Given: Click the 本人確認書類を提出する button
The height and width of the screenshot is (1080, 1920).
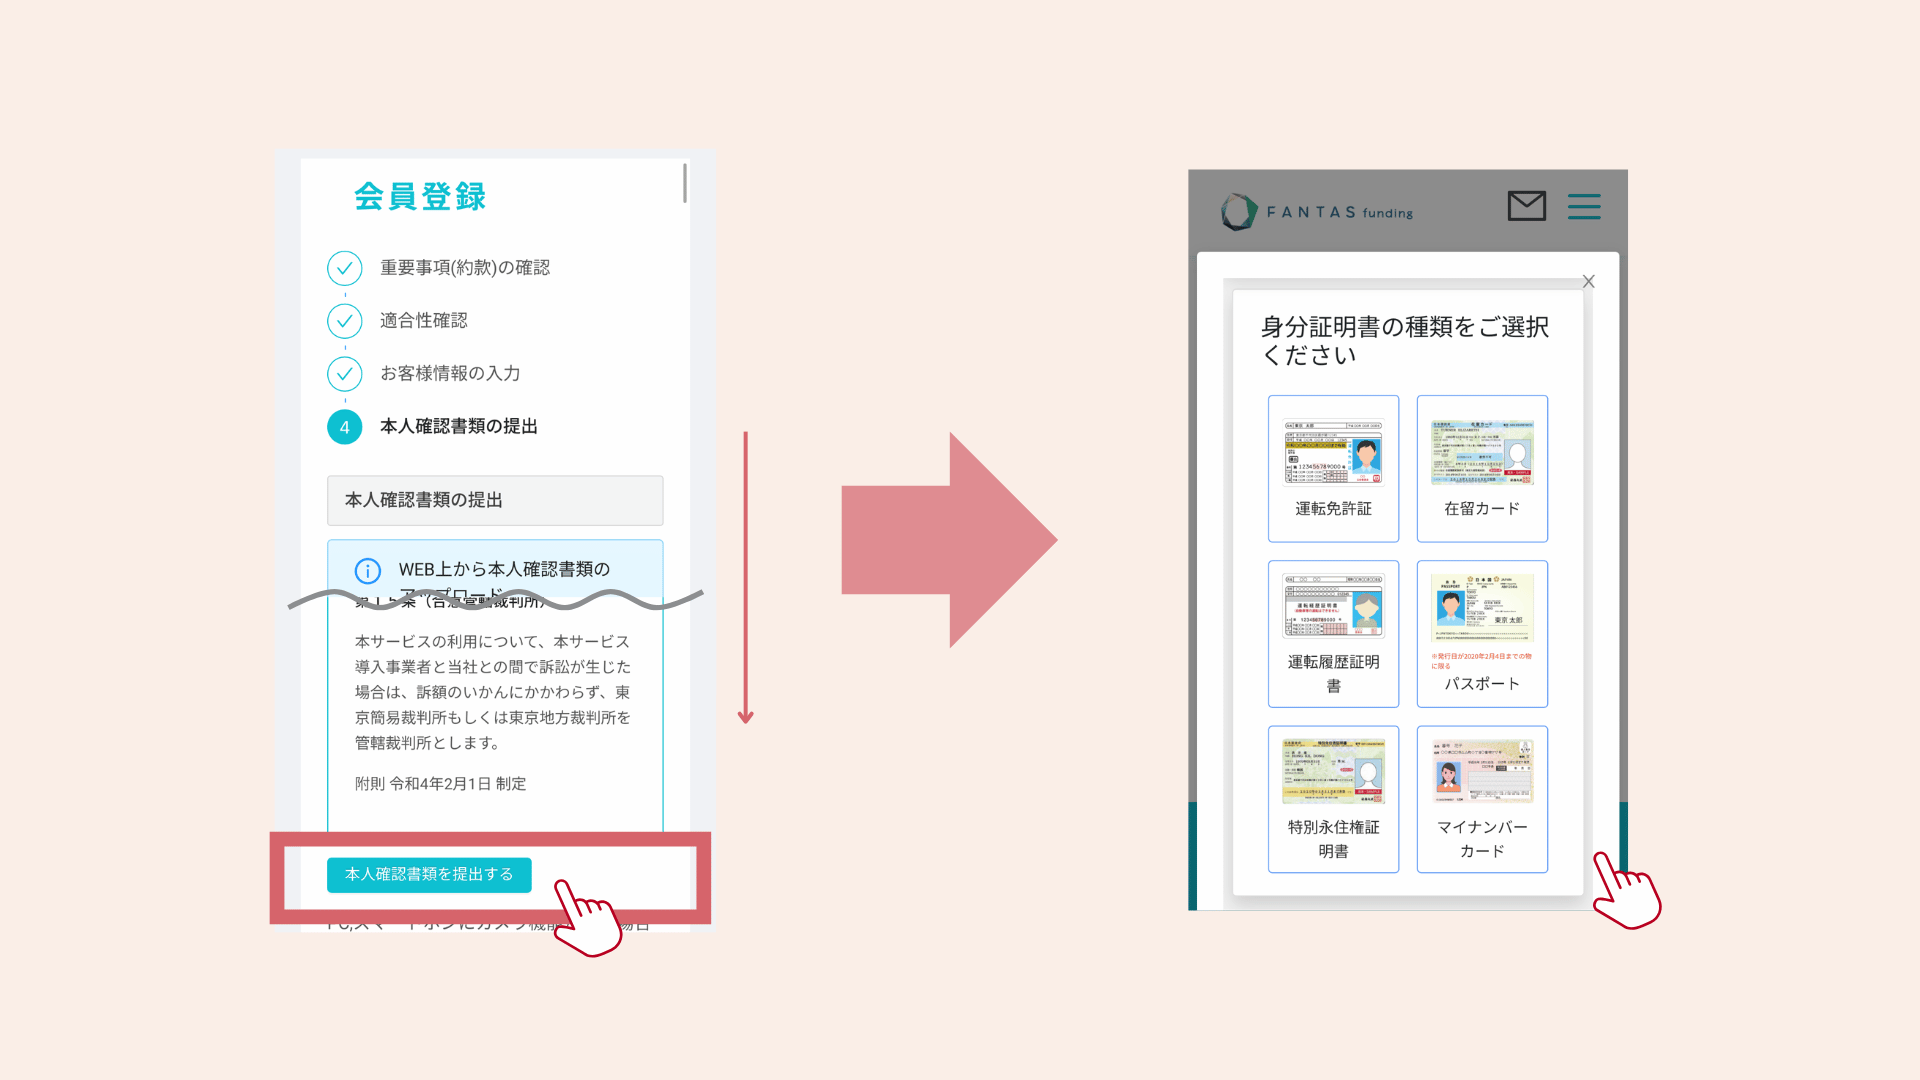Looking at the screenshot, I should [x=429, y=874].
